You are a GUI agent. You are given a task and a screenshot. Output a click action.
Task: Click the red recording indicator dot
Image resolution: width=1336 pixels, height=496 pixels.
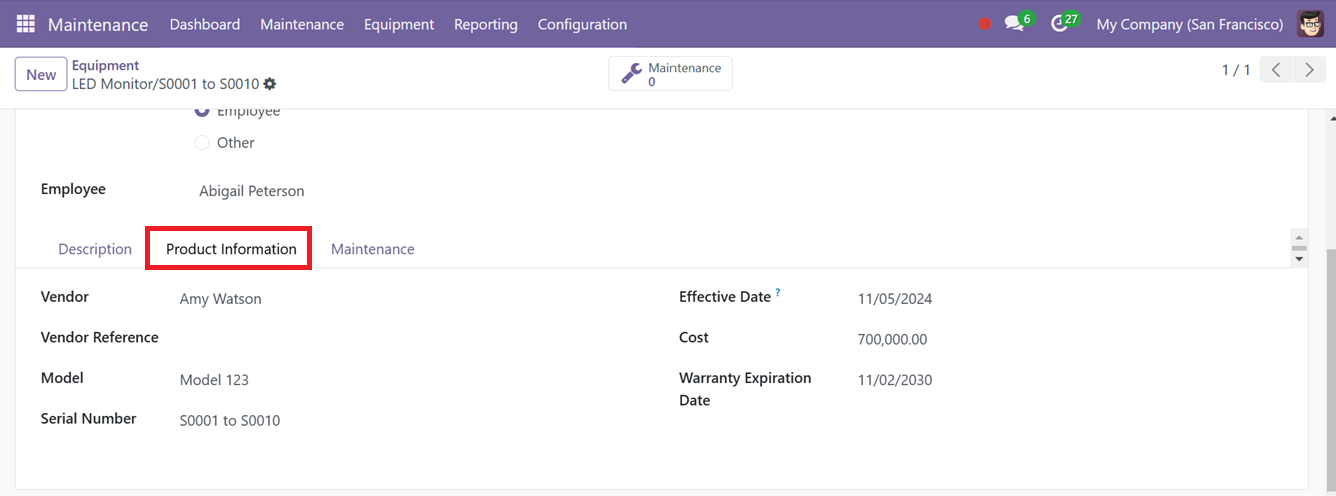pyautogui.click(x=985, y=24)
